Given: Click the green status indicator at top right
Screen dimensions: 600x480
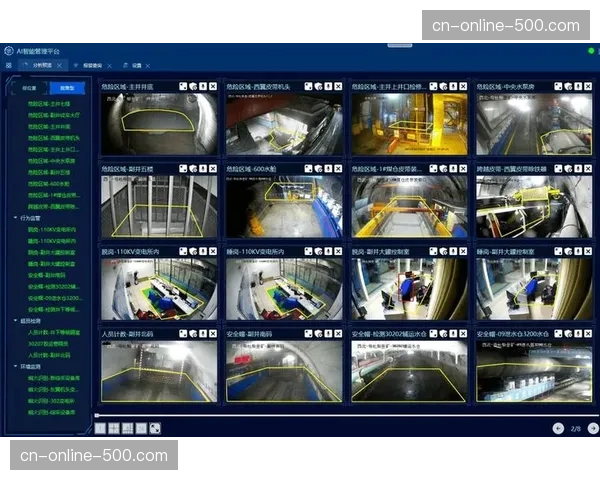Looking at the screenshot, I should coord(591,51).
